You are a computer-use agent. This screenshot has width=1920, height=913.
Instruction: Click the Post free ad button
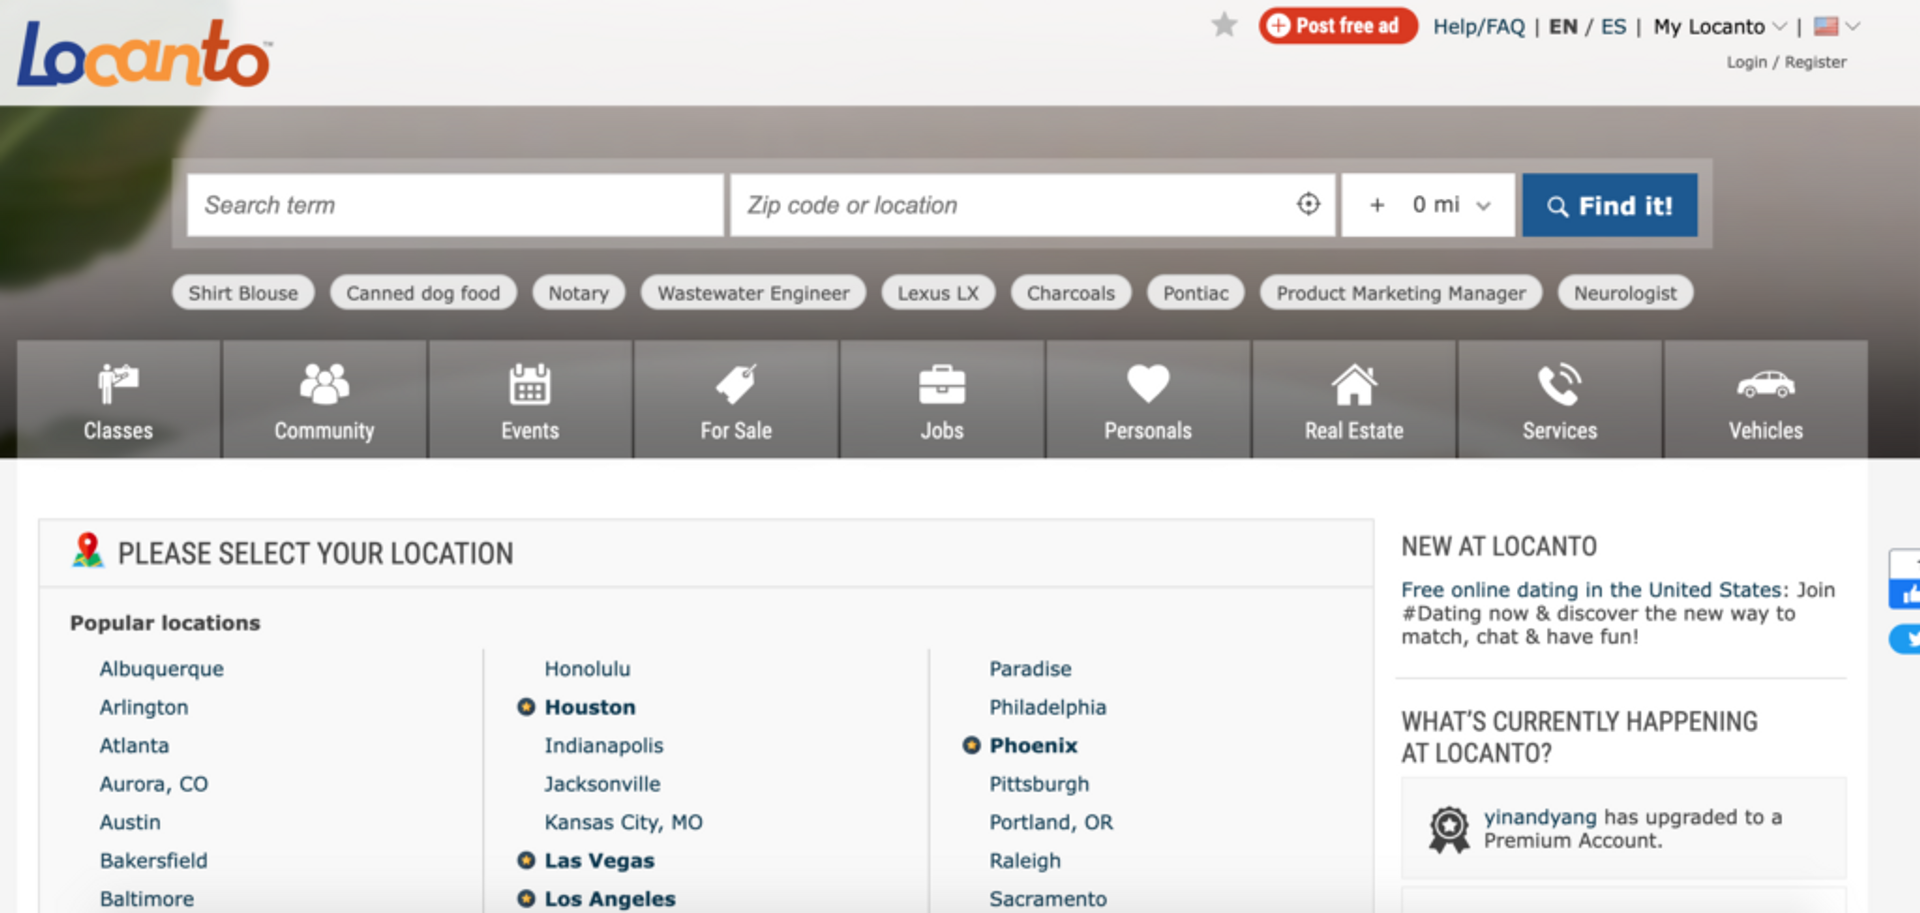[1337, 26]
